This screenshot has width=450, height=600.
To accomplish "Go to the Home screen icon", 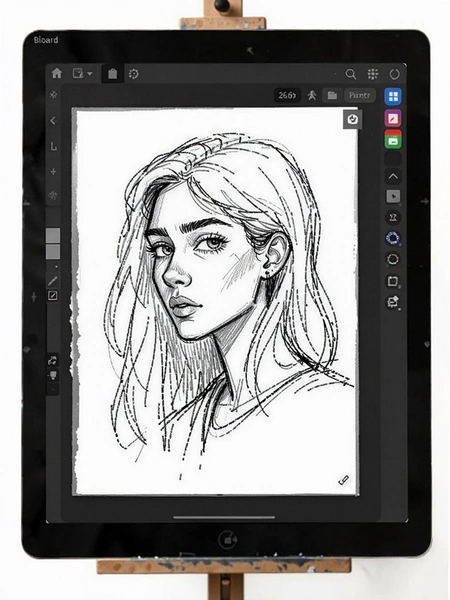I will [57, 73].
